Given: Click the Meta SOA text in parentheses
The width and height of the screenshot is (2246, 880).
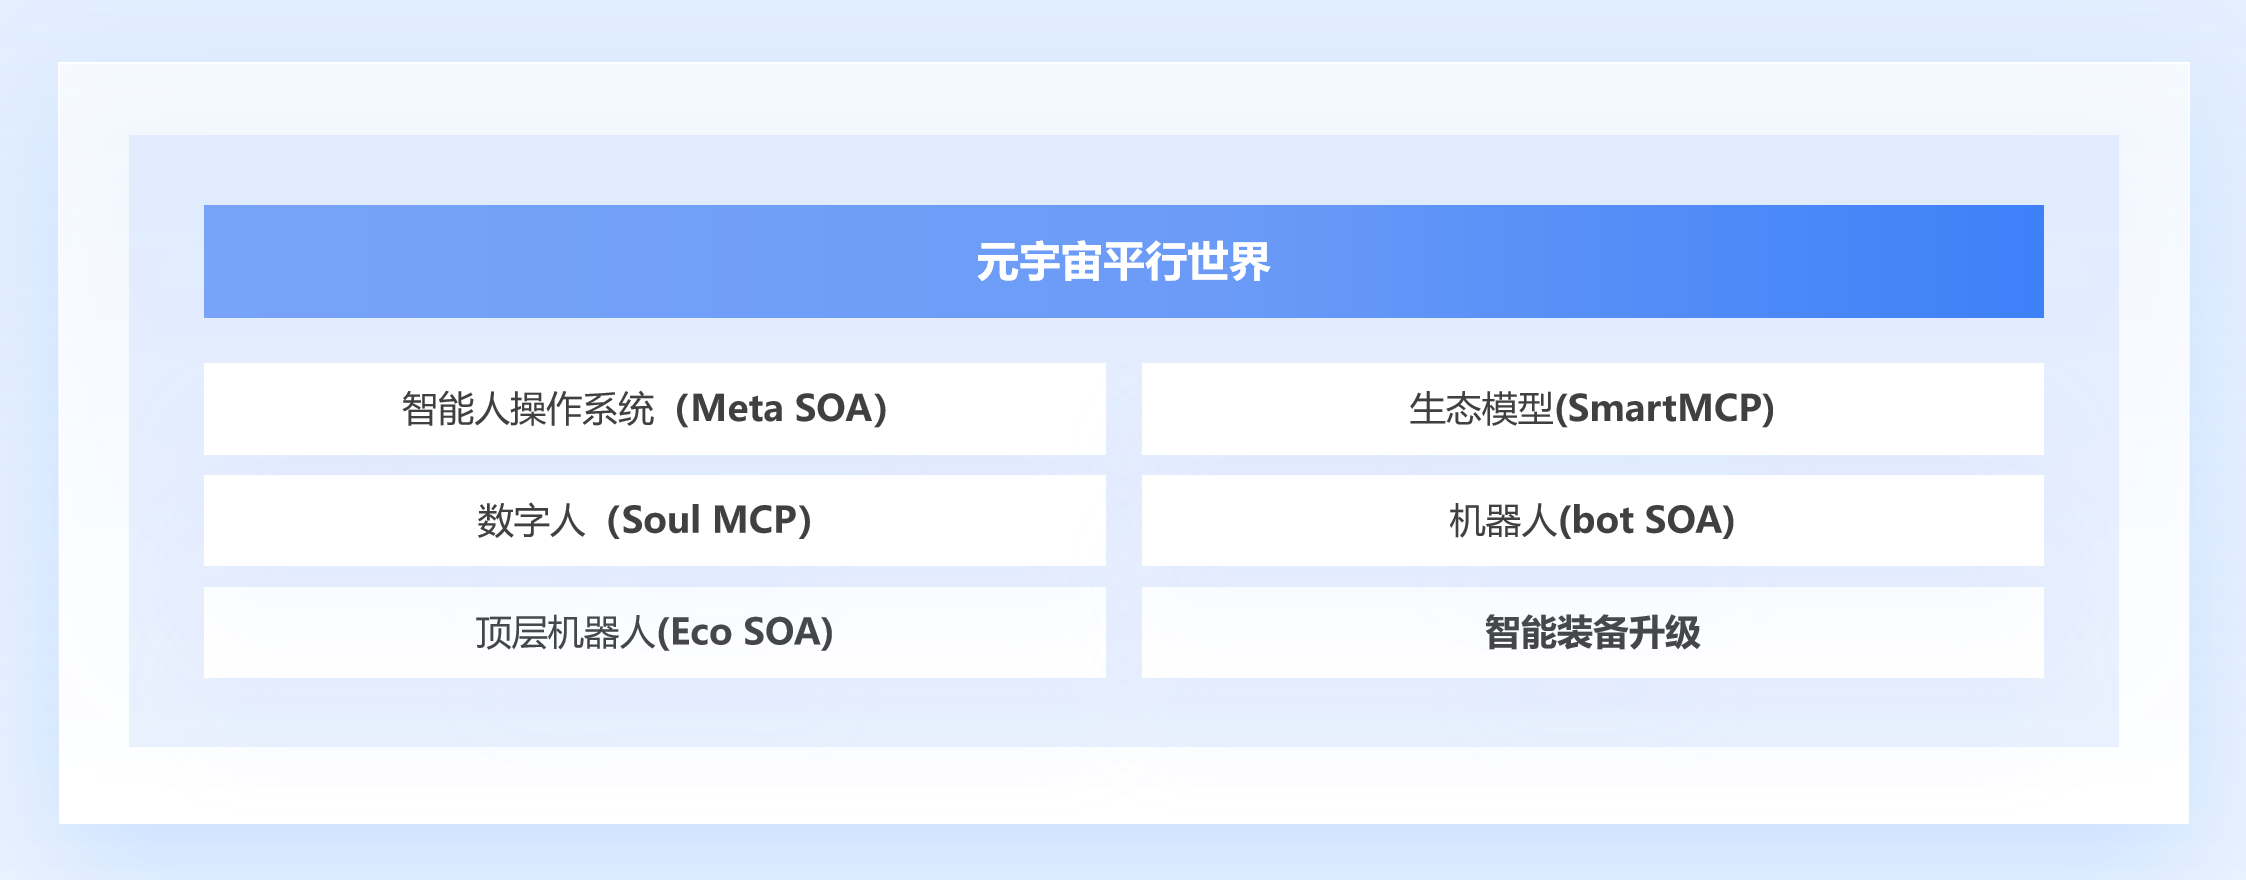Looking at the screenshot, I should click(789, 408).
